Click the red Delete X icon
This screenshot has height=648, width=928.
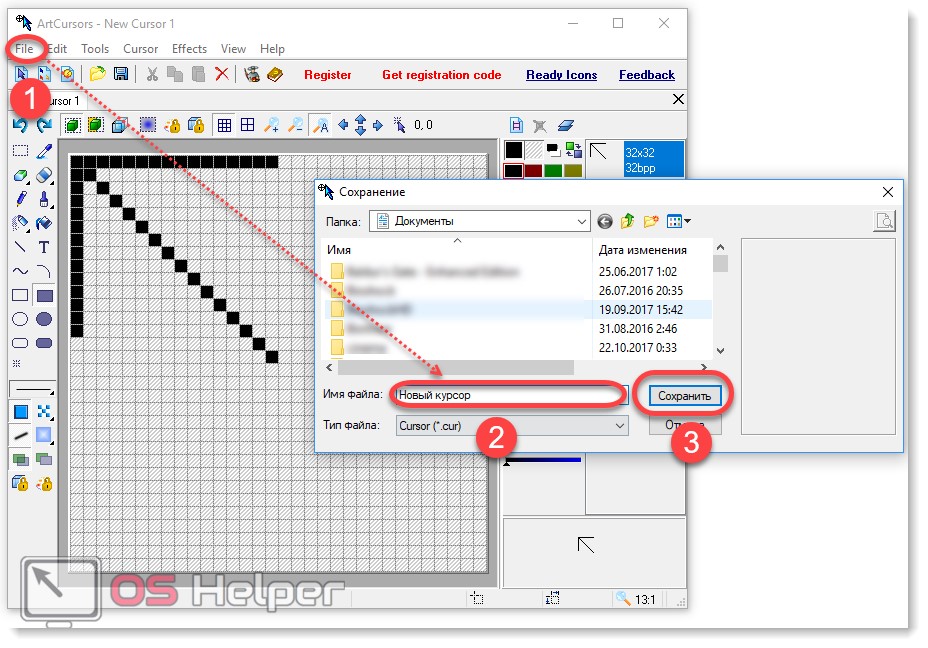[x=222, y=75]
